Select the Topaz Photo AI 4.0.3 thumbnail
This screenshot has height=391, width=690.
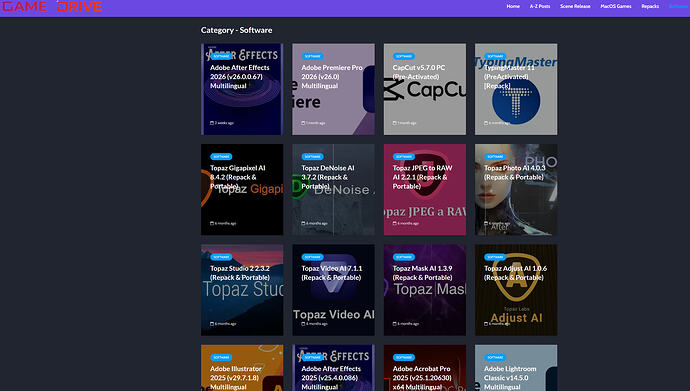click(x=516, y=190)
